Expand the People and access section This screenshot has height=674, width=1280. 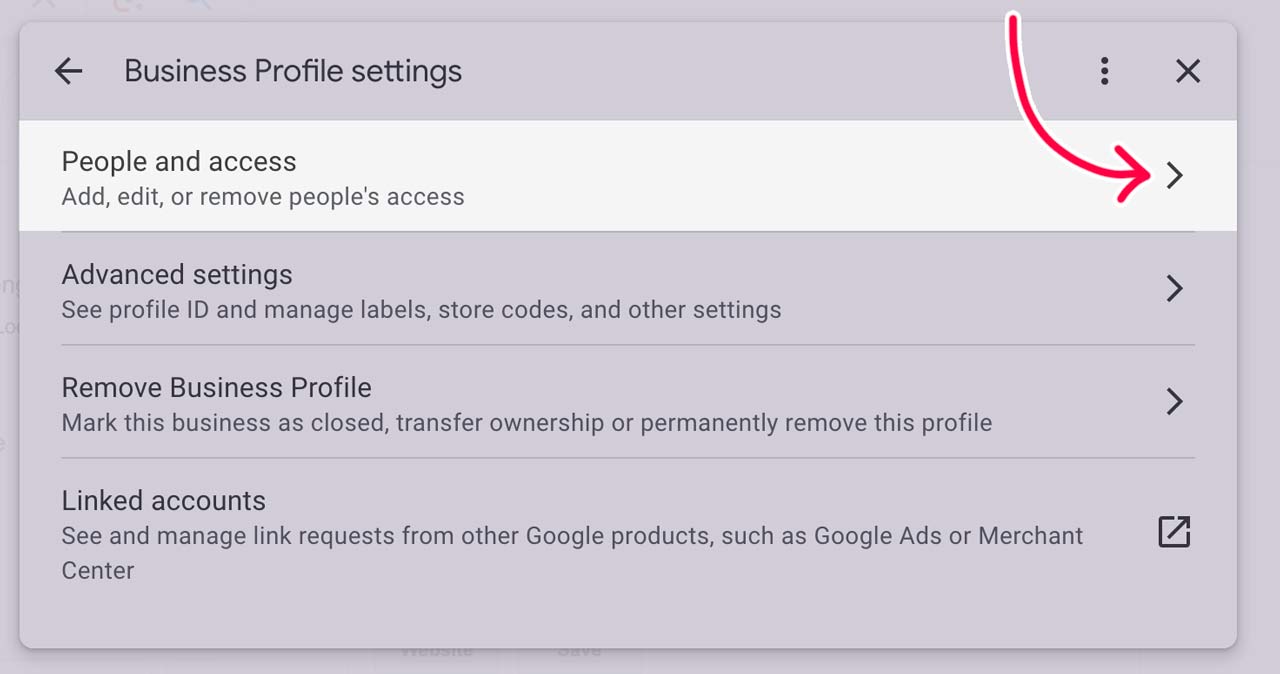400,175
